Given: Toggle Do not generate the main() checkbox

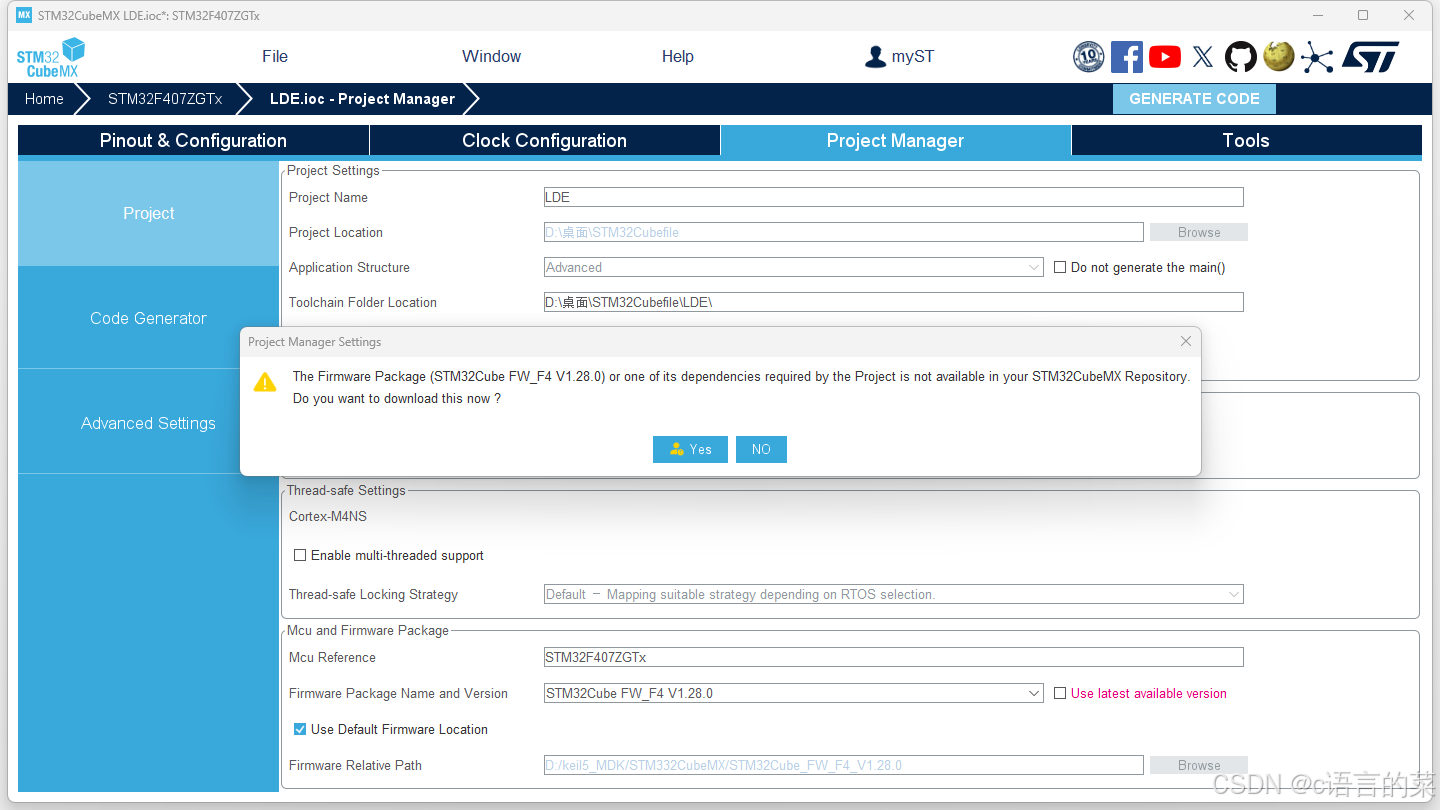Looking at the screenshot, I should click(1060, 267).
